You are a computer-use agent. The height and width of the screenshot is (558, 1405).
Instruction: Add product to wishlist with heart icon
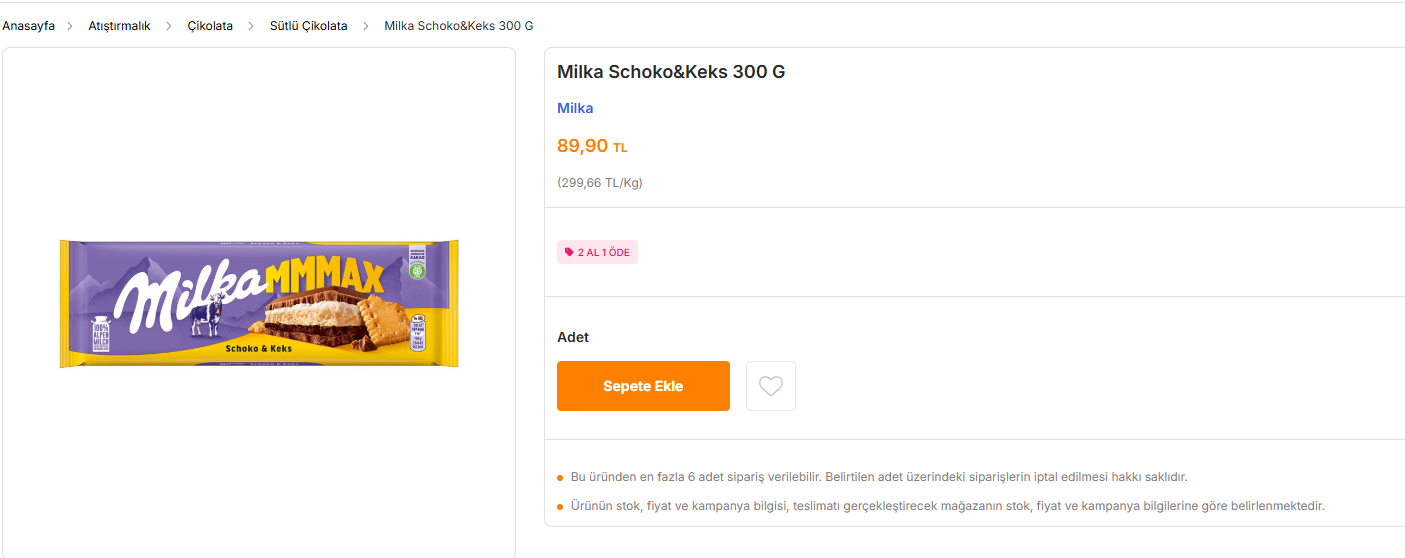click(x=771, y=386)
